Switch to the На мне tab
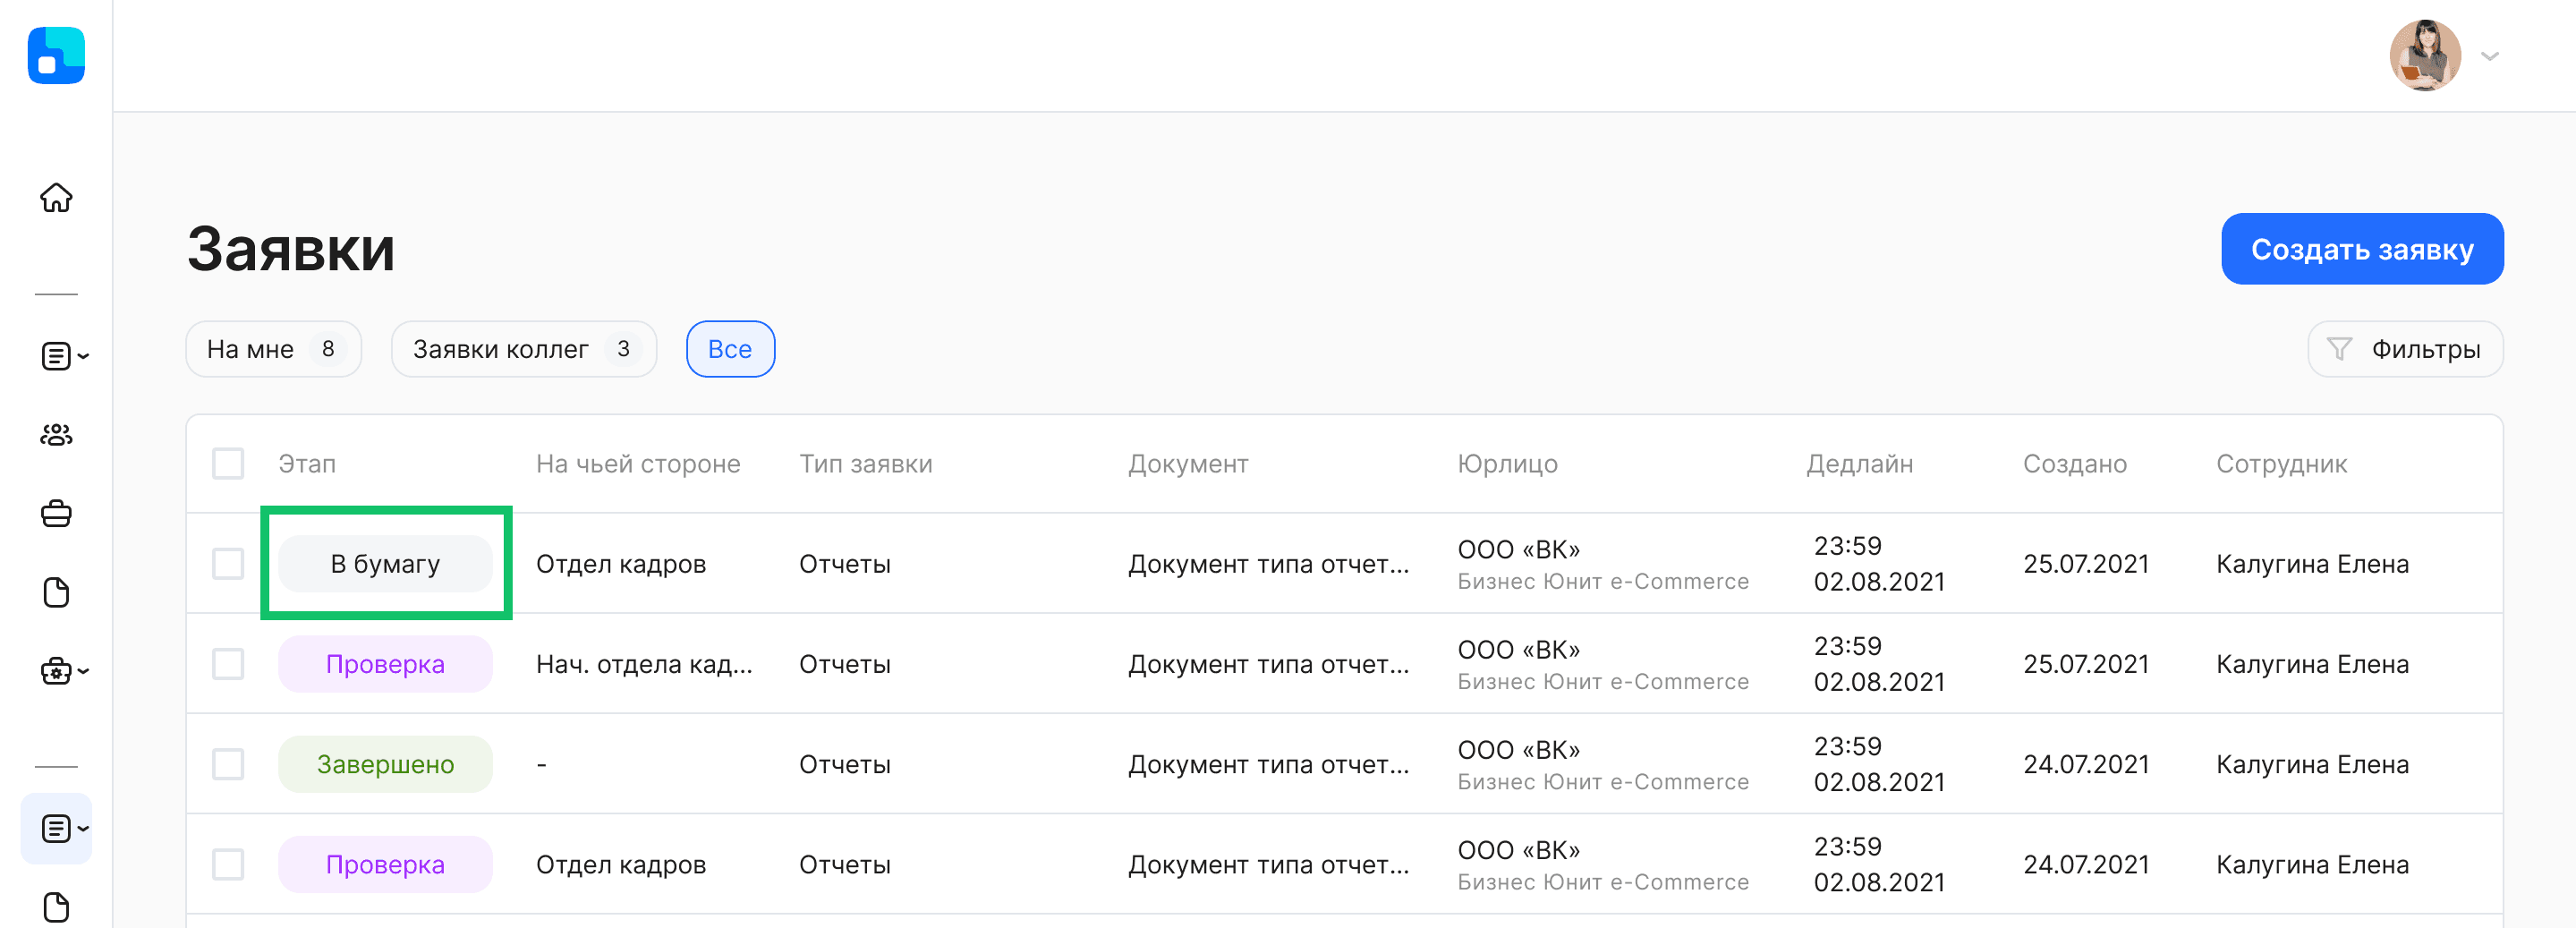2576x928 pixels. coord(273,349)
